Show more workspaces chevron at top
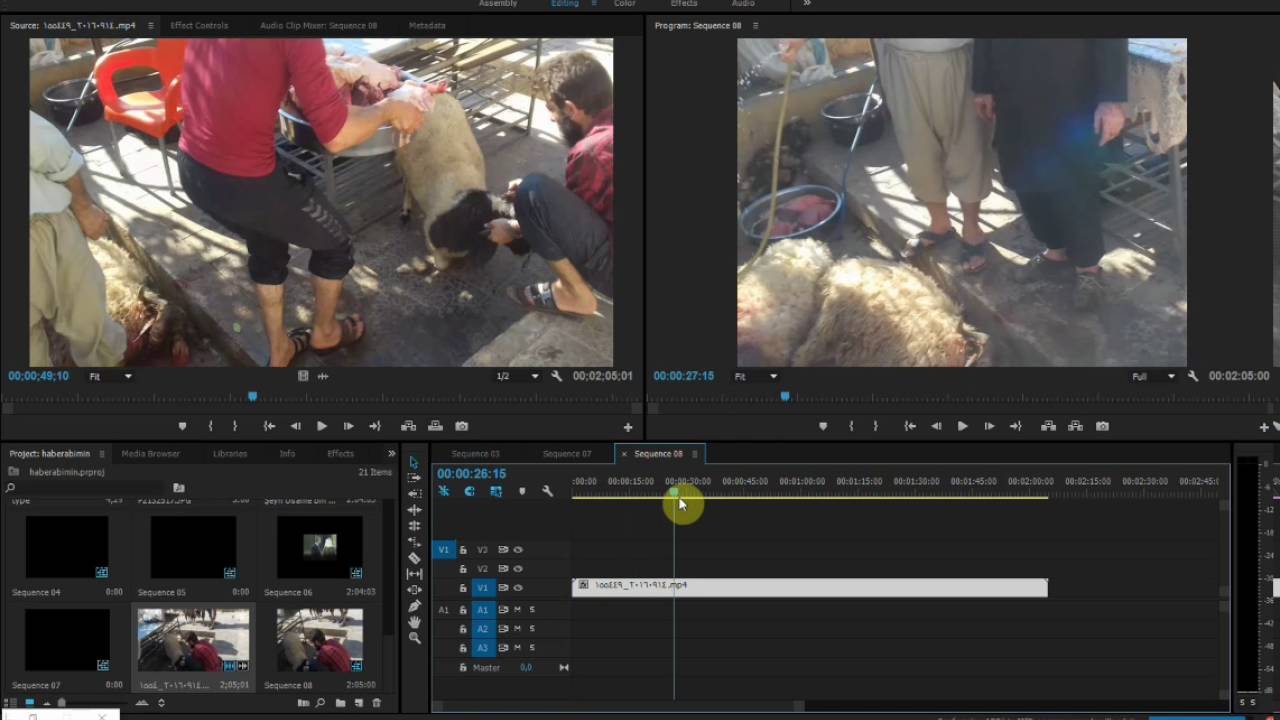The height and width of the screenshot is (720, 1280). coord(807,3)
